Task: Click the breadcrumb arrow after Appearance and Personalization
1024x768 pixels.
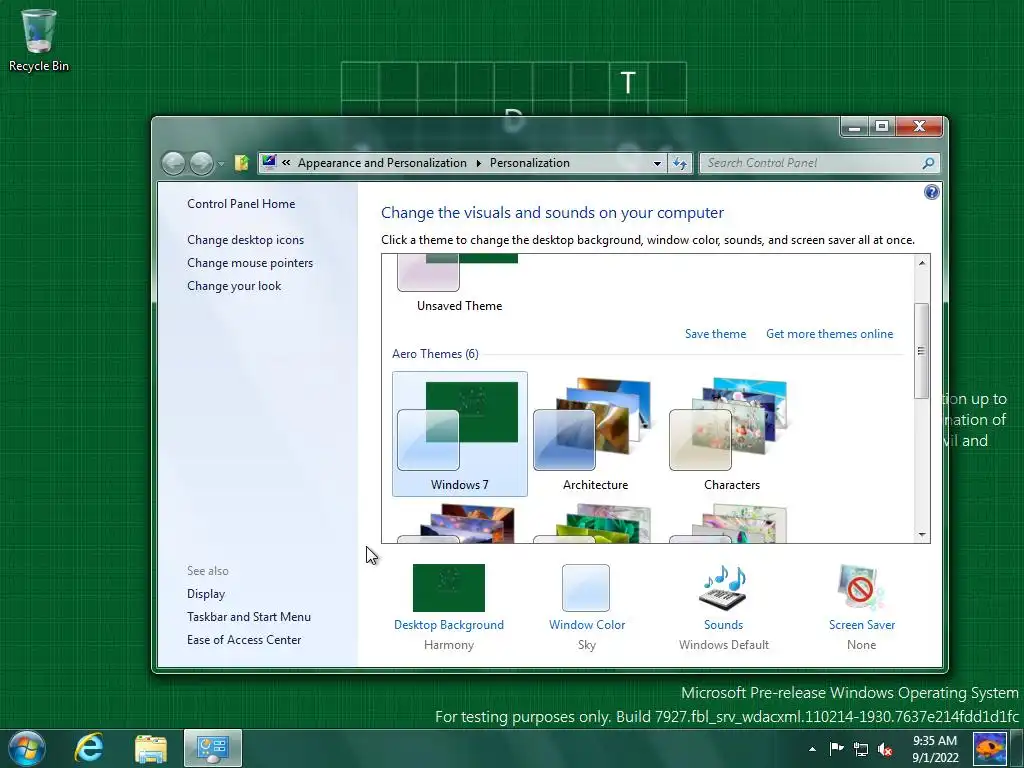Action: point(478,163)
